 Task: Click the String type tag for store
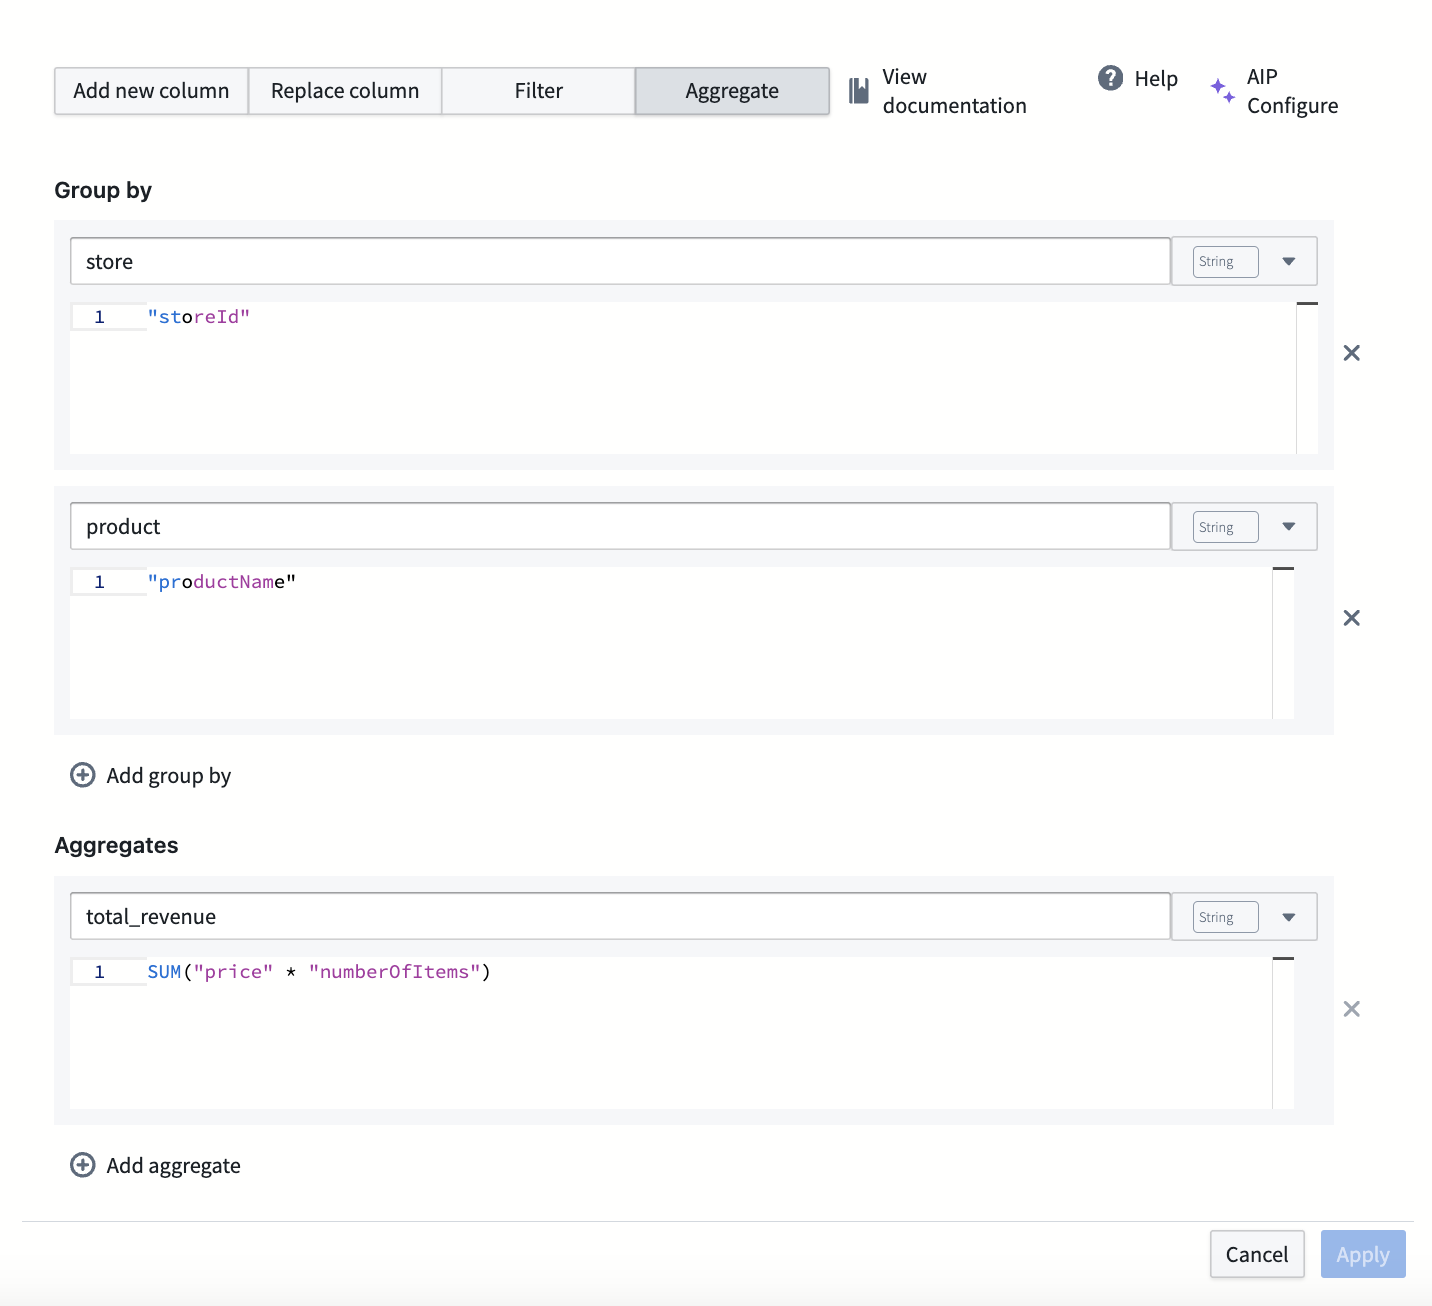pos(1225,261)
